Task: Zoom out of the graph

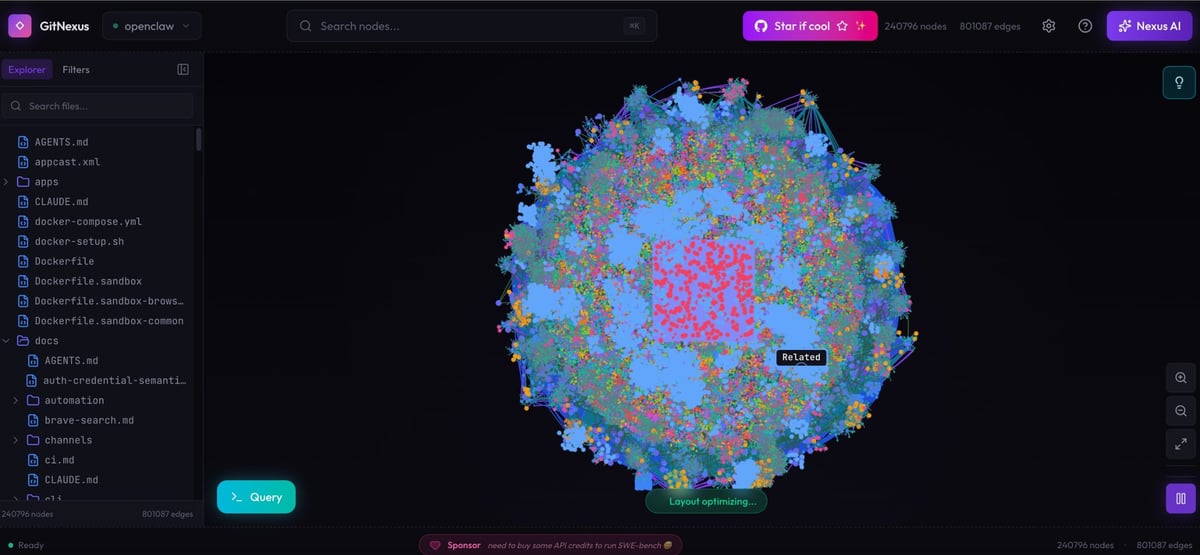Action: tap(1181, 411)
